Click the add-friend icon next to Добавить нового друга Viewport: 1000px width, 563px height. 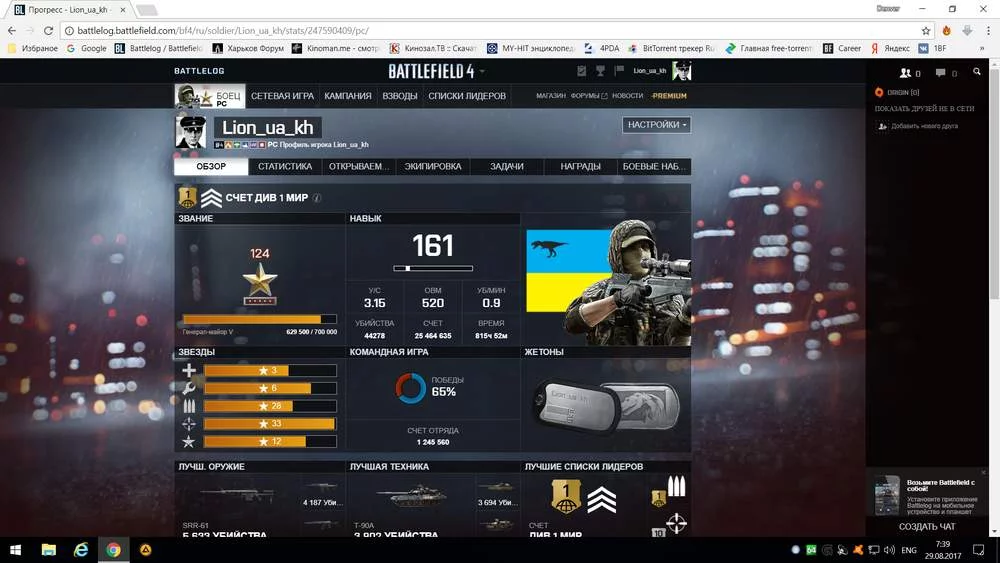point(882,126)
